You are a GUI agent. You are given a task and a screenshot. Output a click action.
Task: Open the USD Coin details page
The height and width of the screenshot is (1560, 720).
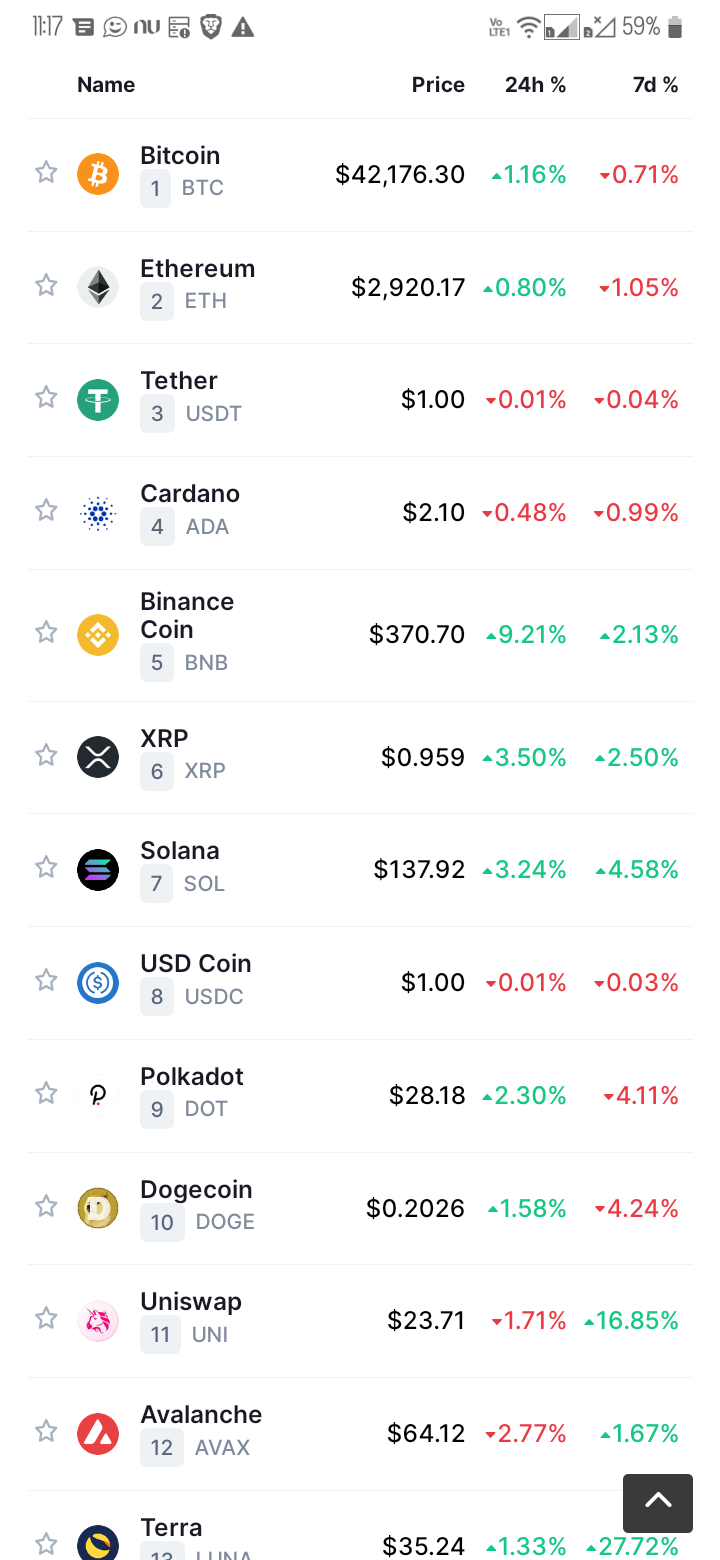(x=196, y=963)
